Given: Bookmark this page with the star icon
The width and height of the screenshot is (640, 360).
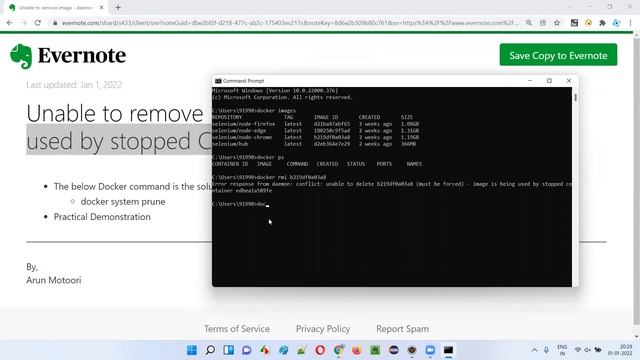Looking at the screenshot, I should click(x=557, y=23).
